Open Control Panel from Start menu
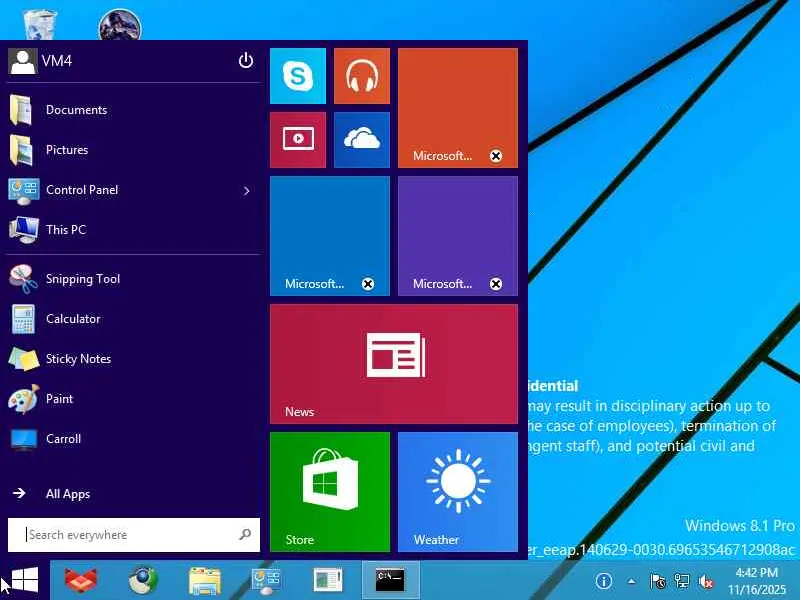 tap(134, 190)
